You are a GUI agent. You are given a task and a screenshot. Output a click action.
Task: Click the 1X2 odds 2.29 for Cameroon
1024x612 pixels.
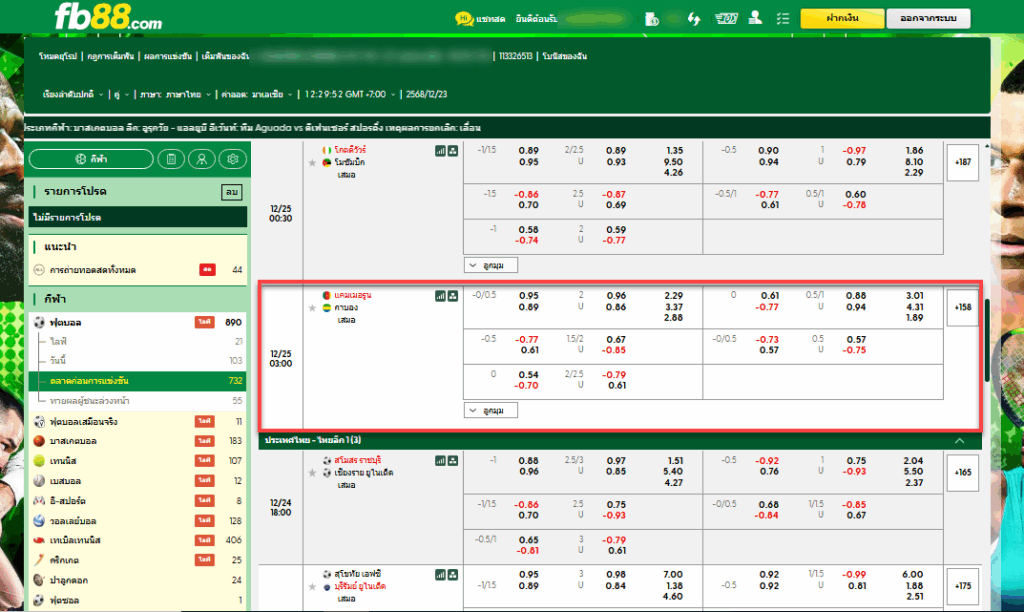[x=673, y=296]
